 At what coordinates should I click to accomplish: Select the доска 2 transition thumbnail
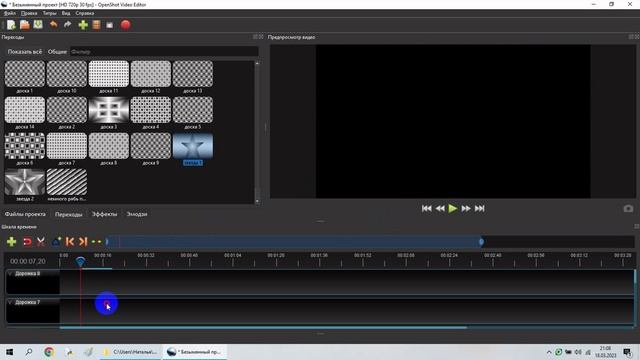point(67,110)
